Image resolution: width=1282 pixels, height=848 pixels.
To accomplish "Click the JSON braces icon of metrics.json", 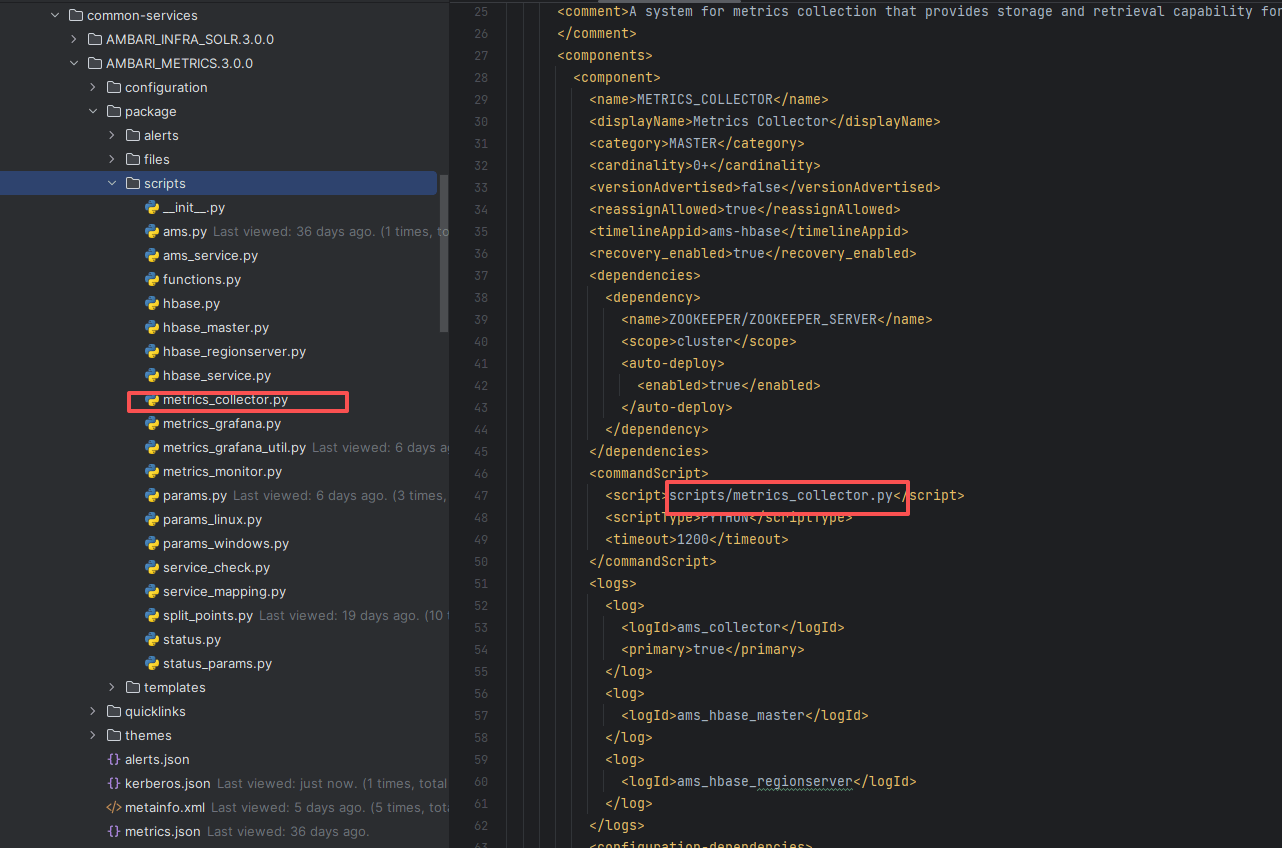I will click(114, 832).
